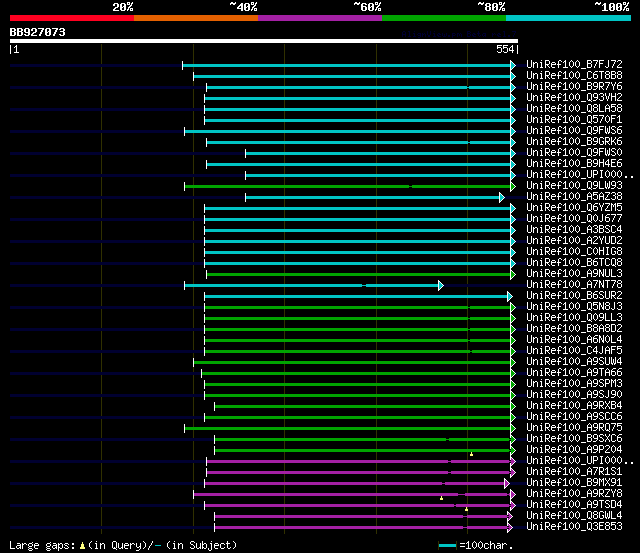
Task: Select the UniRef100_A3BSC4 label
Action: coord(574,230)
